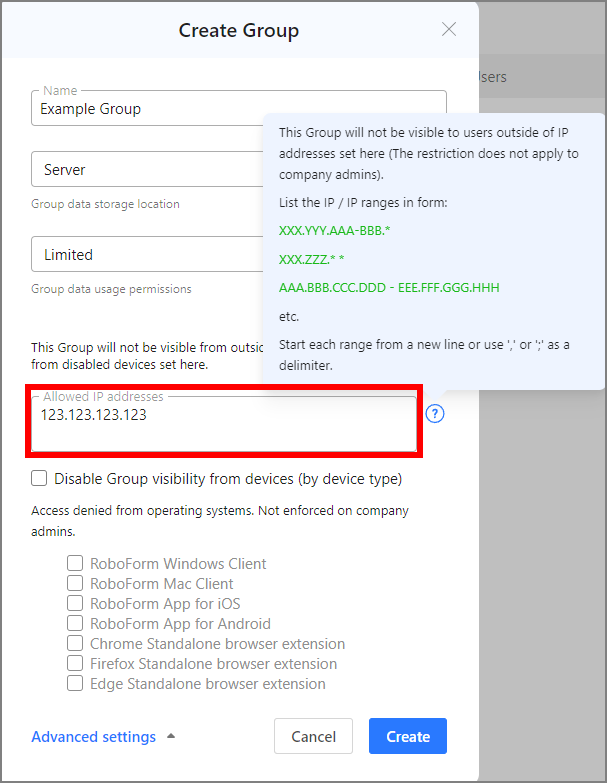Image resolution: width=607 pixels, height=783 pixels.
Task: Enable Disable Group visibility from devices checkbox
Action: [x=39, y=479]
